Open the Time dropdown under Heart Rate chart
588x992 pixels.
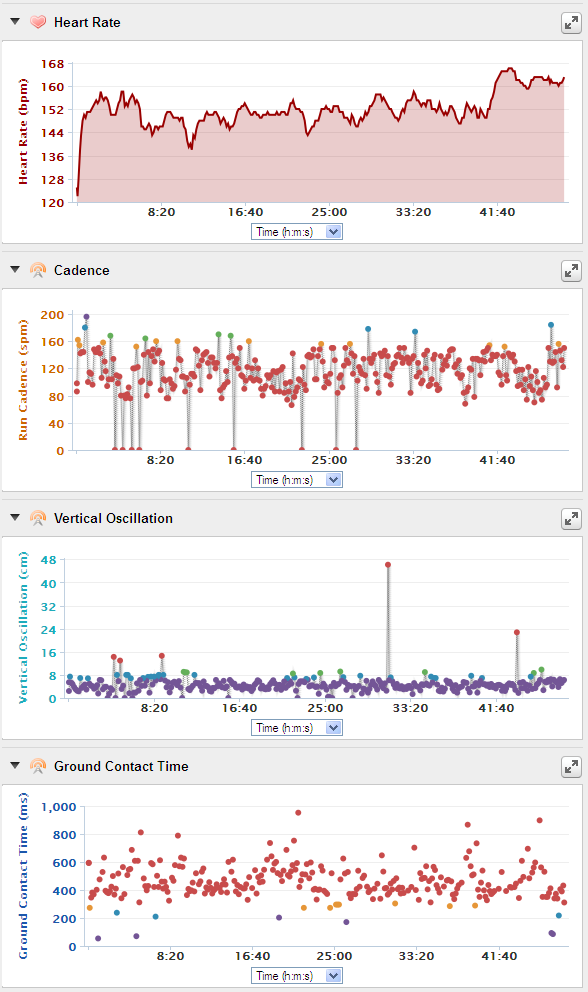pyautogui.click(x=297, y=232)
